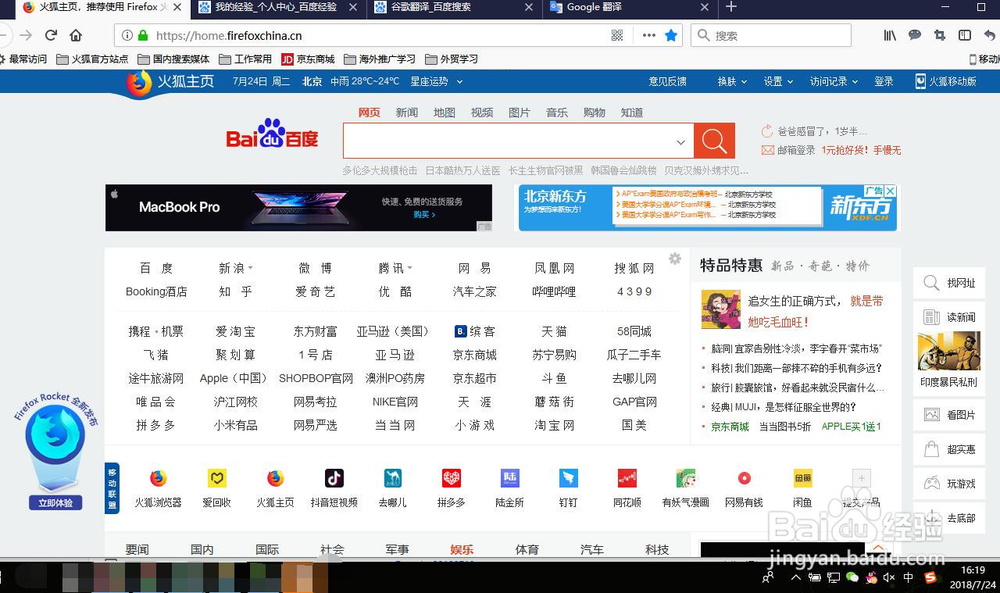Image resolution: width=1000 pixels, height=593 pixels.
Task: Open site settings gear icon in links panel
Action: (675, 258)
